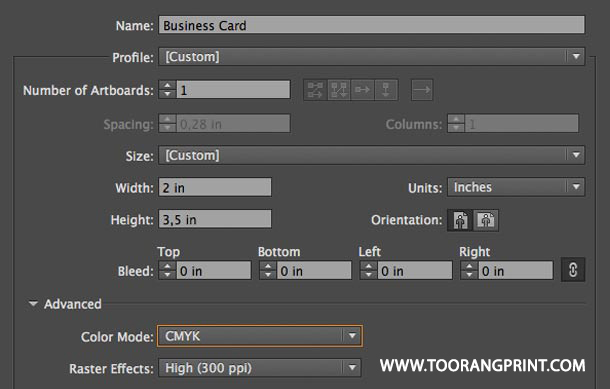Select grid by row artboard layout icon

click(315, 90)
